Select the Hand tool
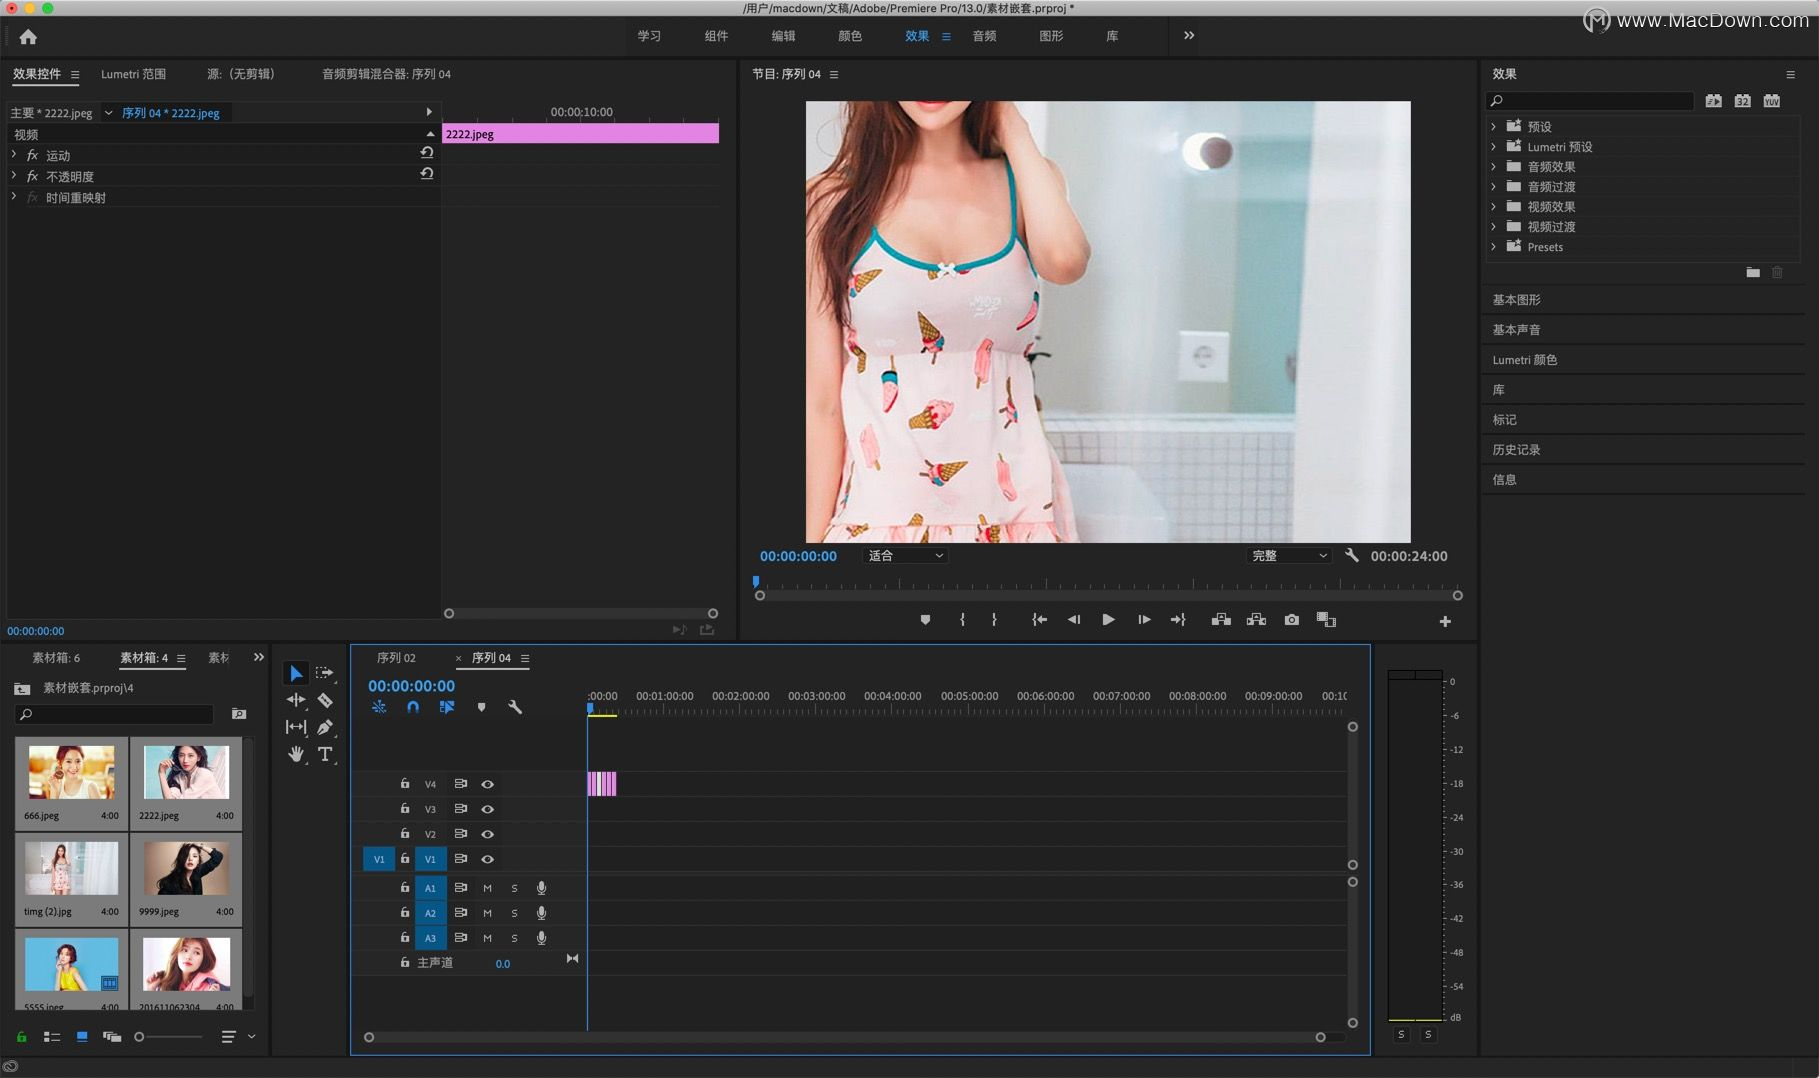Viewport: 1819px width, 1078px height. [x=296, y=754]
